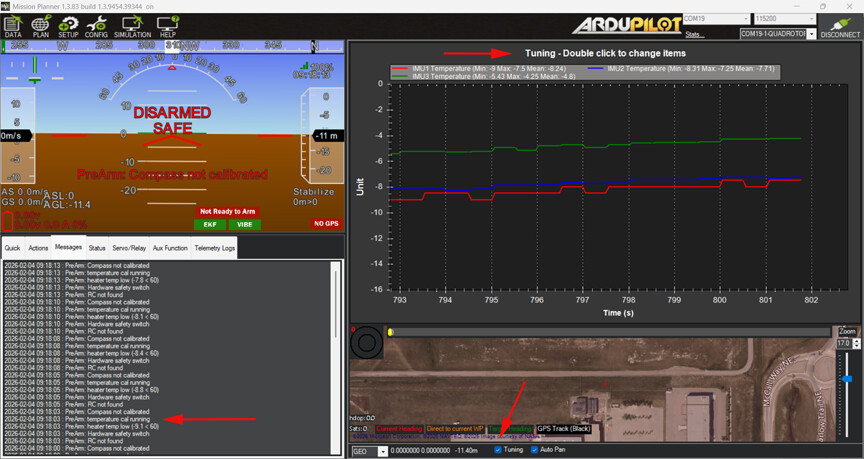Viewport: 864px width, 459px height.
Task: Click the Tuning graph title text
Action: click(x=605, y=53)
